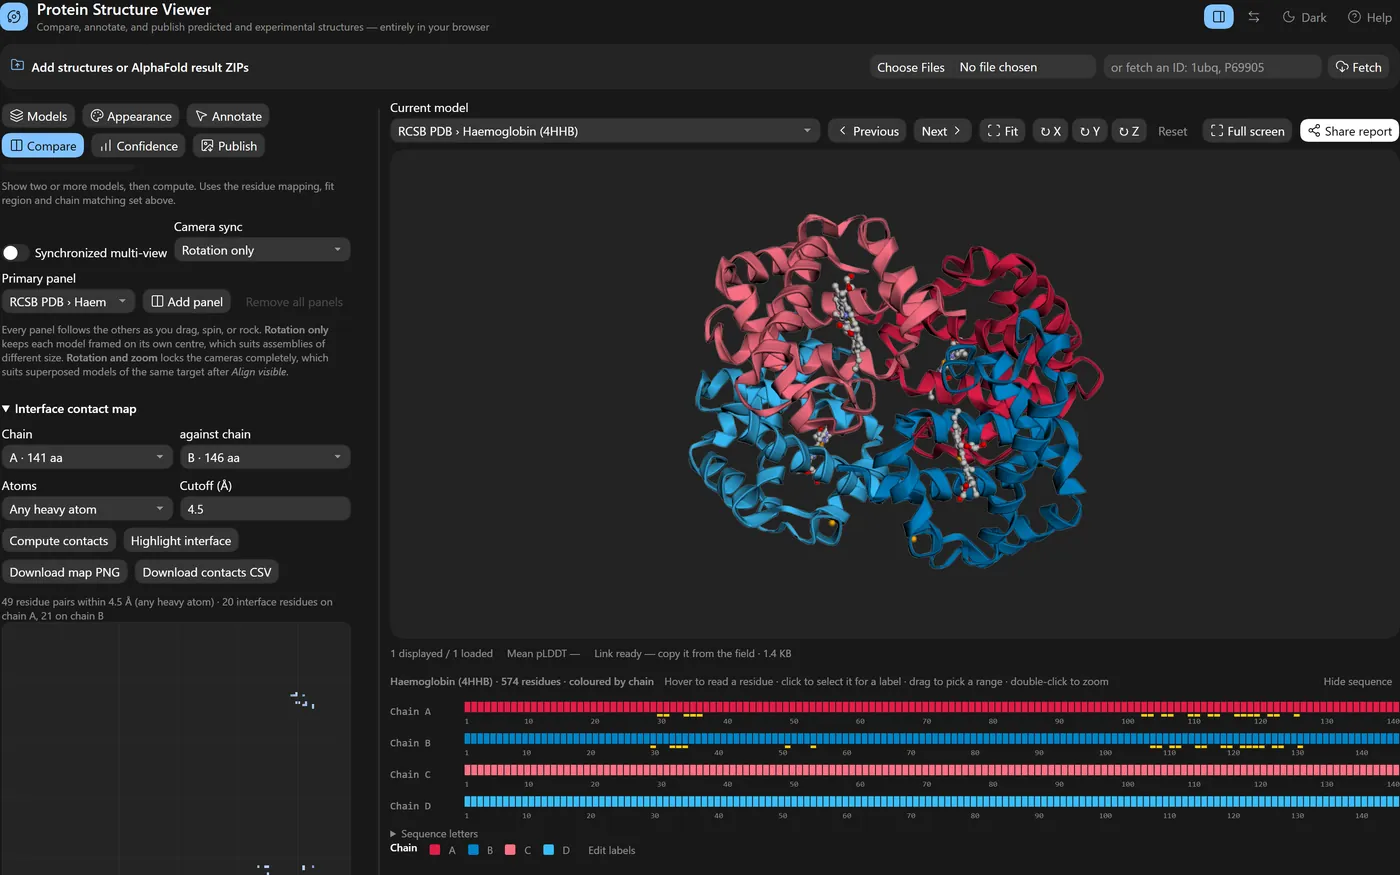1400x875 pixels.
Task: Click Download map PNG button
Action: (65, 572)
